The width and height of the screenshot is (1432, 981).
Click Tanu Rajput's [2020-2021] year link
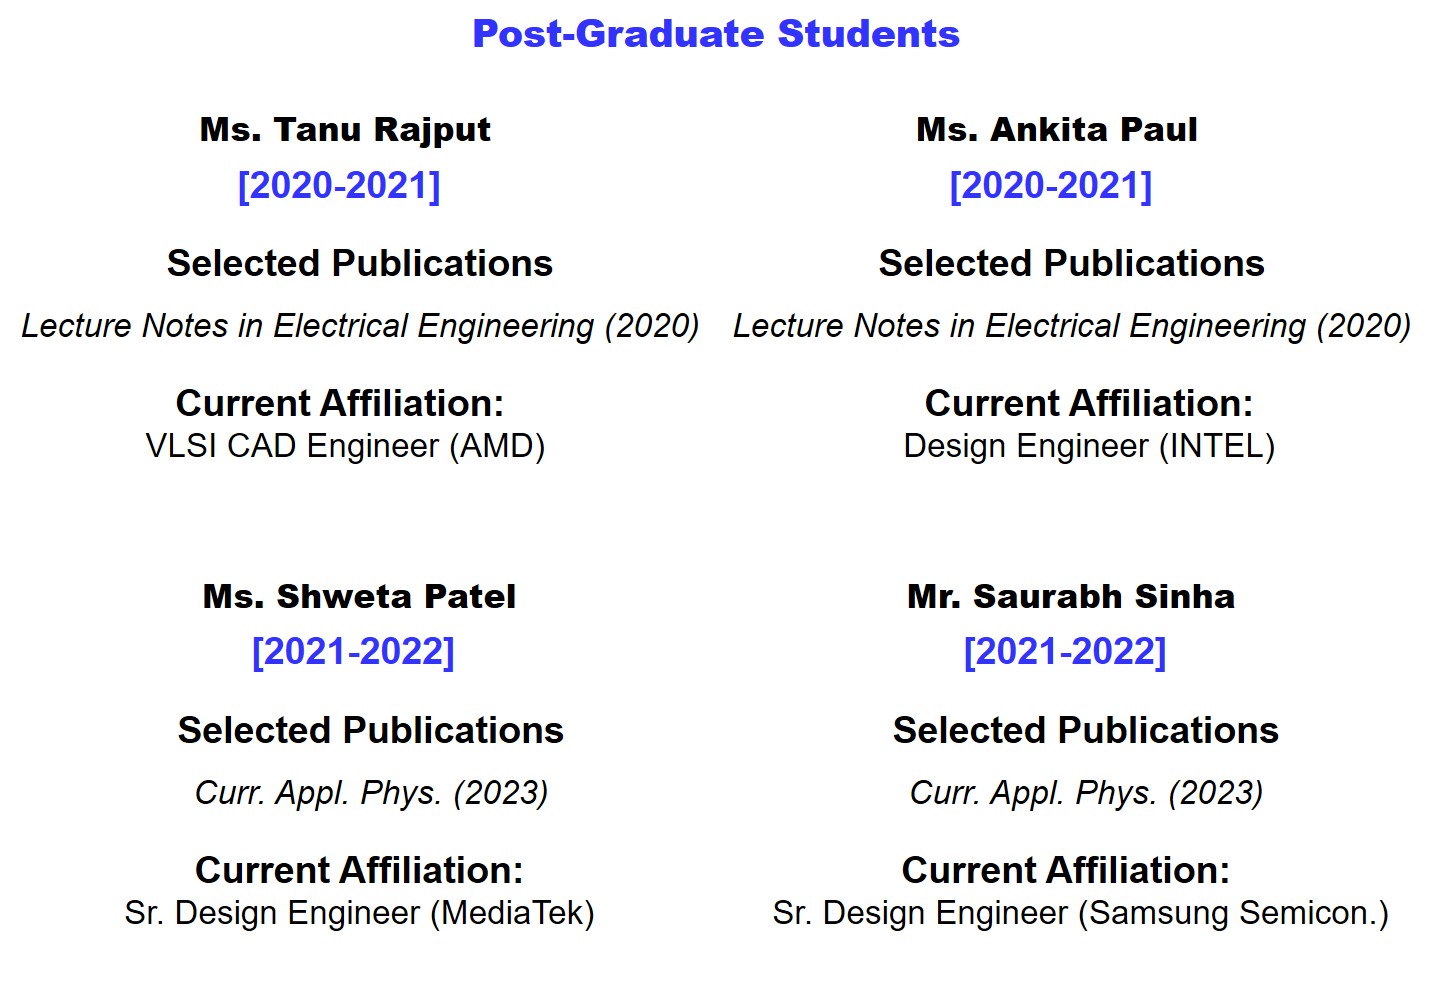click(x=339, y=186)
